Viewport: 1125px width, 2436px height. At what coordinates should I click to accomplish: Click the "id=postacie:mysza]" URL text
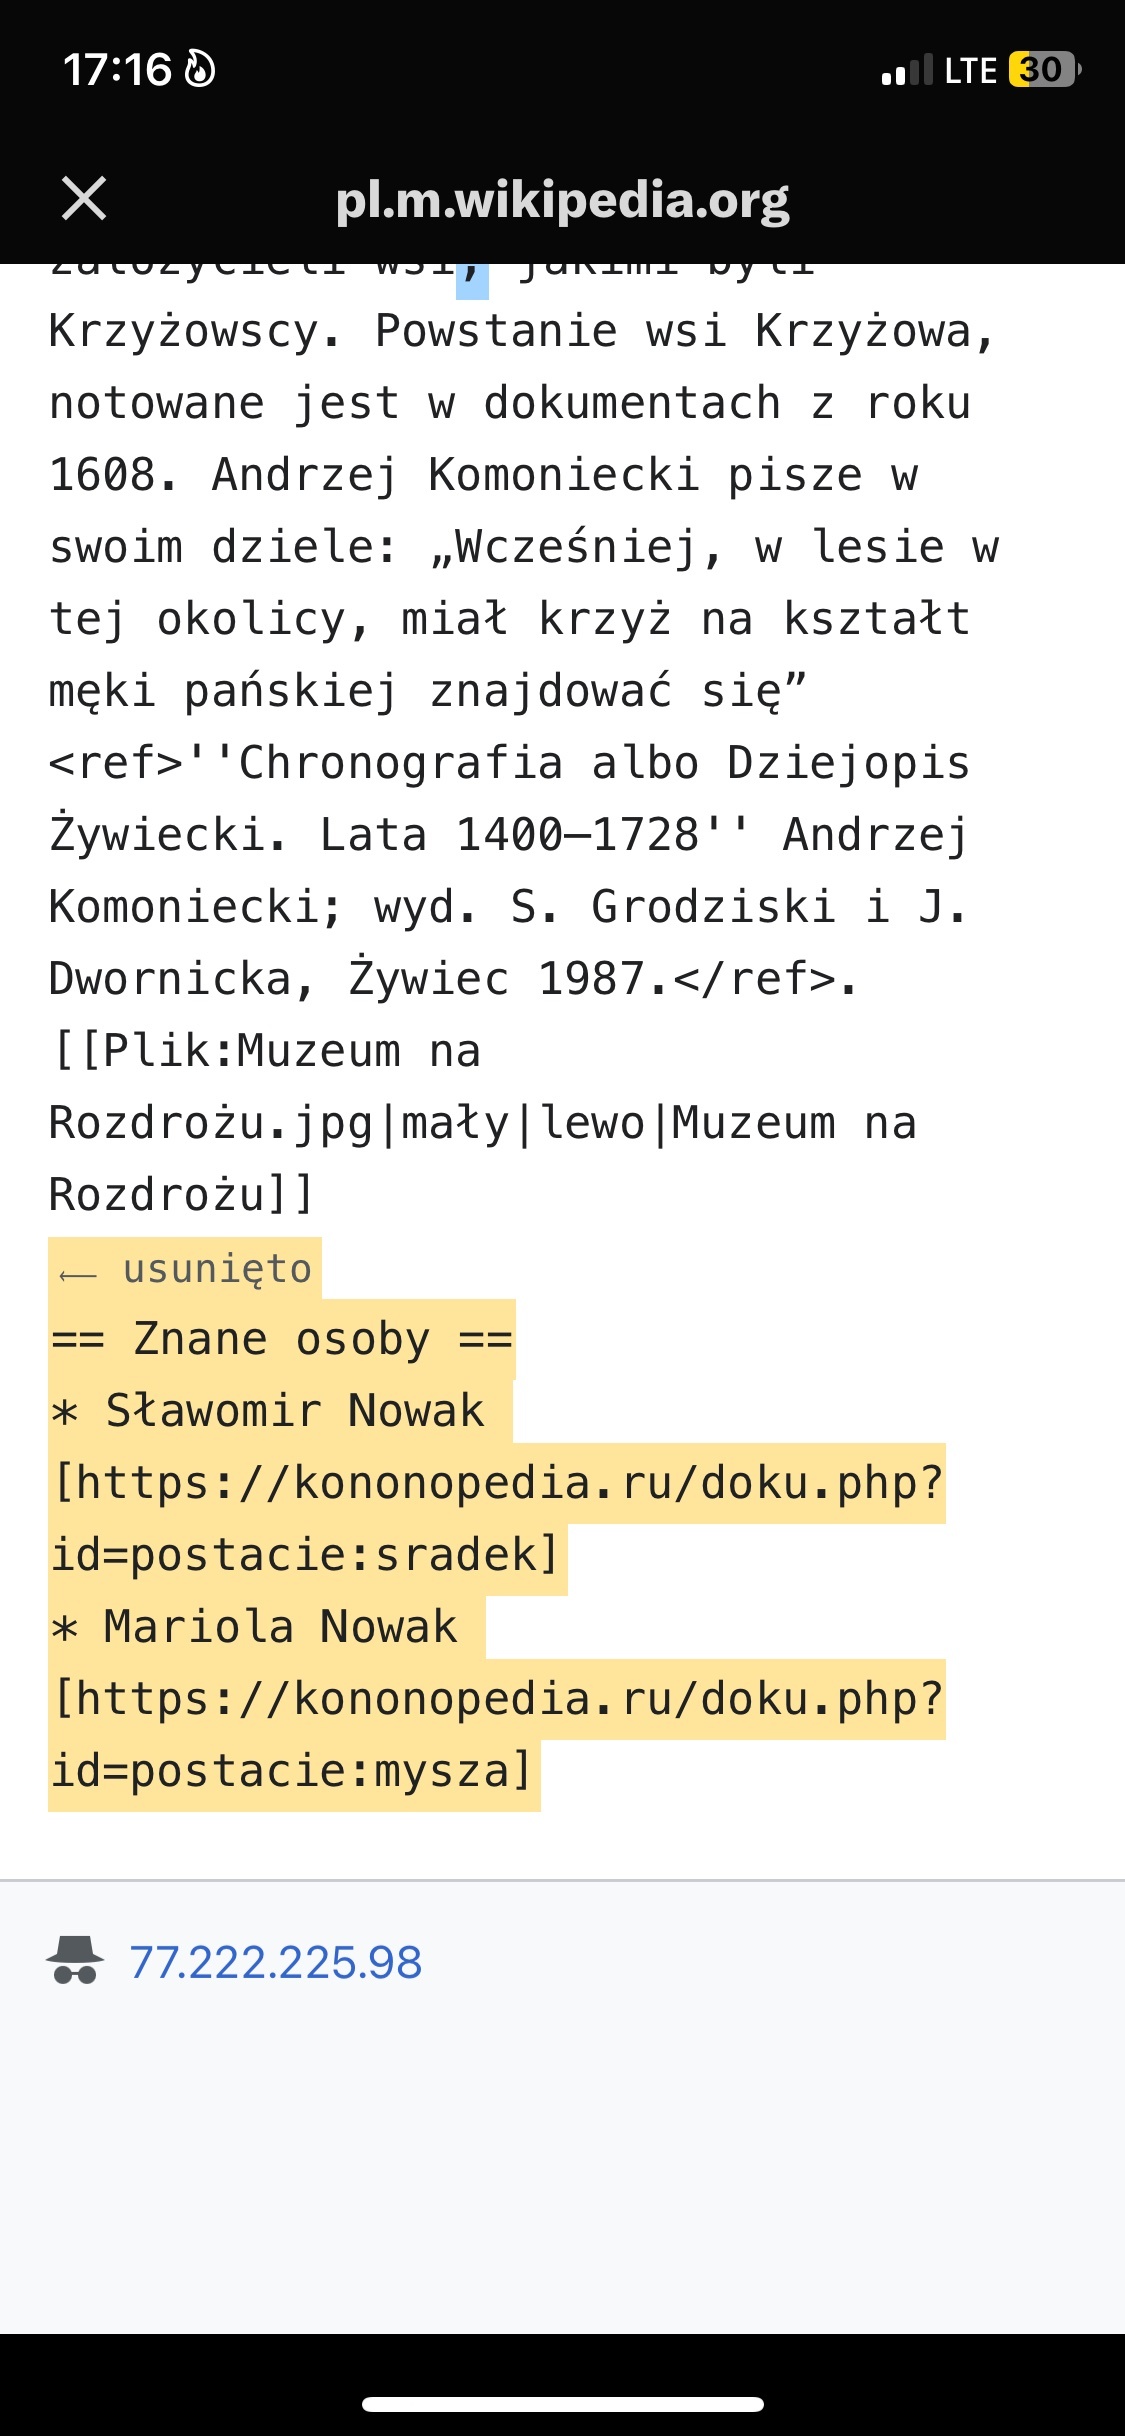(x=292, y=1771)
